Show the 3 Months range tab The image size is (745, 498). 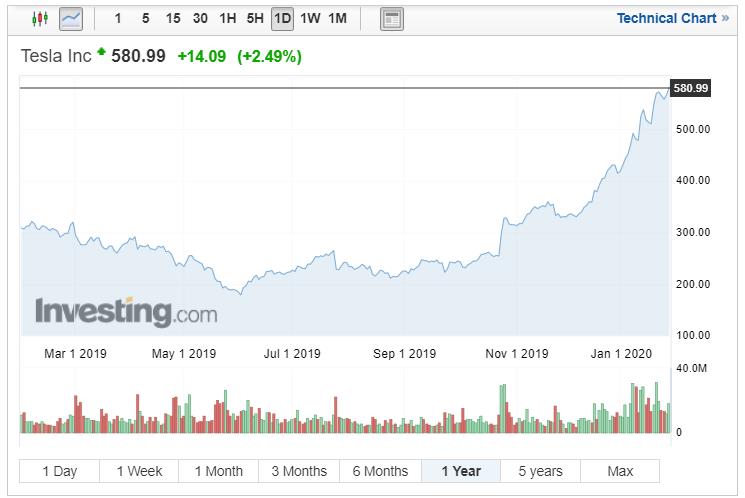click(299, 471)
